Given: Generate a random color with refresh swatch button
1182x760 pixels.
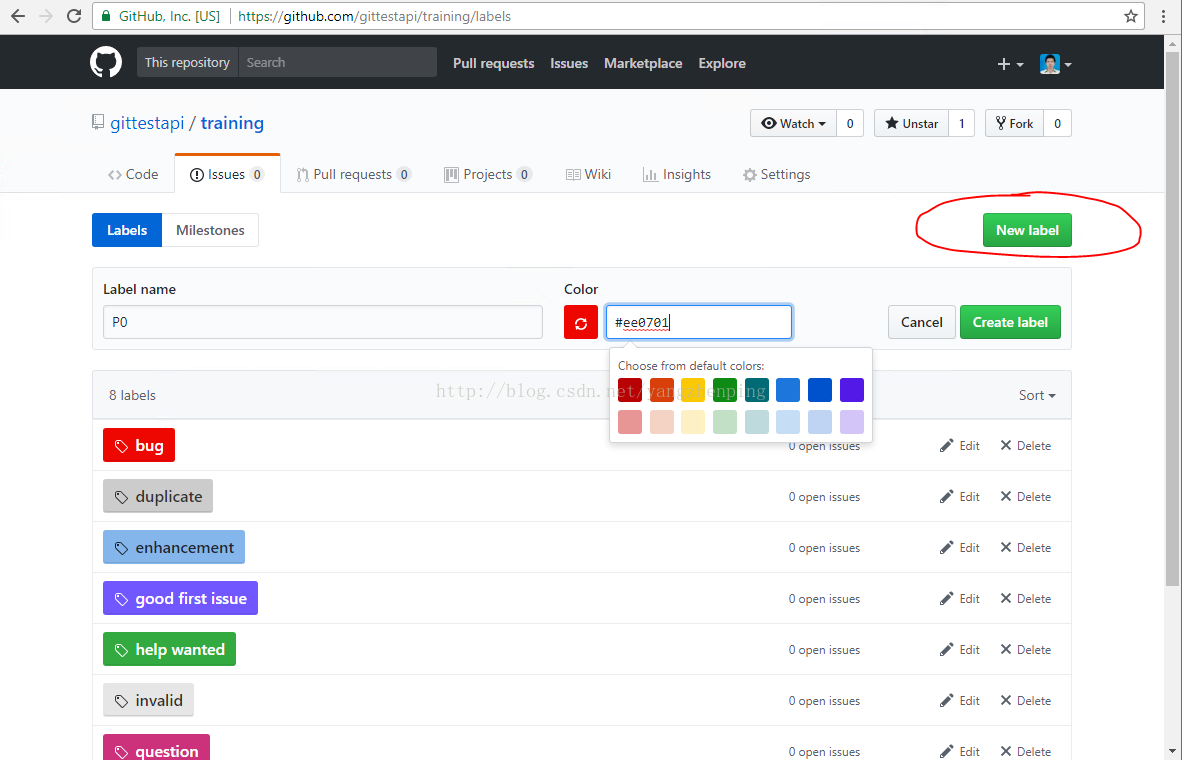Looking at the screenshot, I should click(x=580, y=322).
